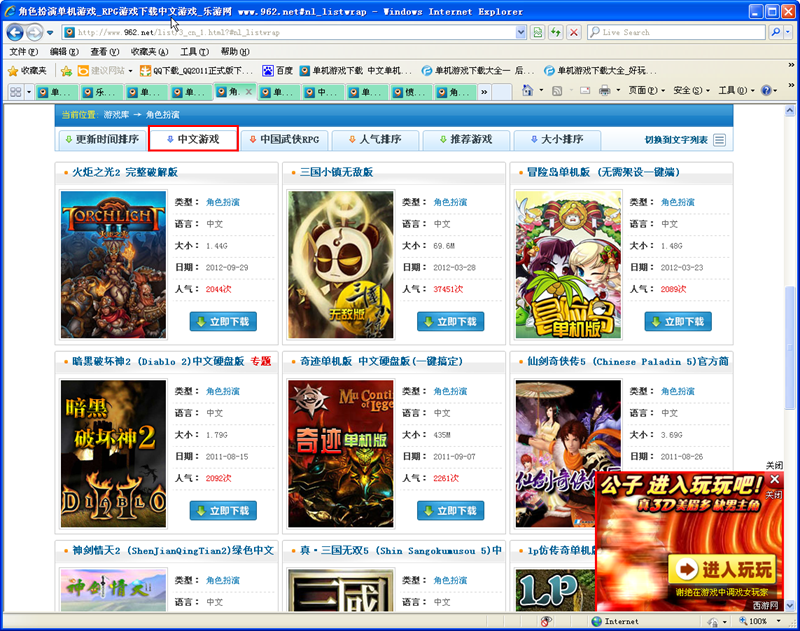
Task: Open the 收藏夹 favorites star button
Action: 27,71
